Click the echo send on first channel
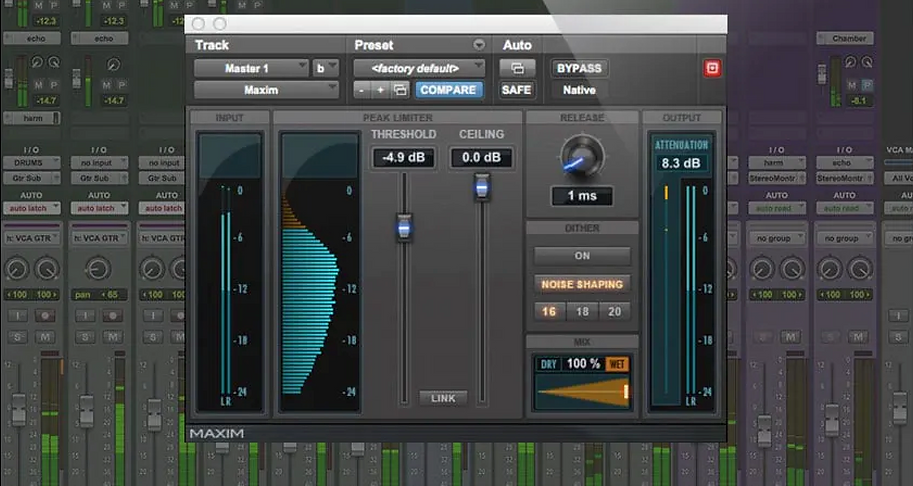The width and height of the screenshot is (913, 486). pos(32,38)
